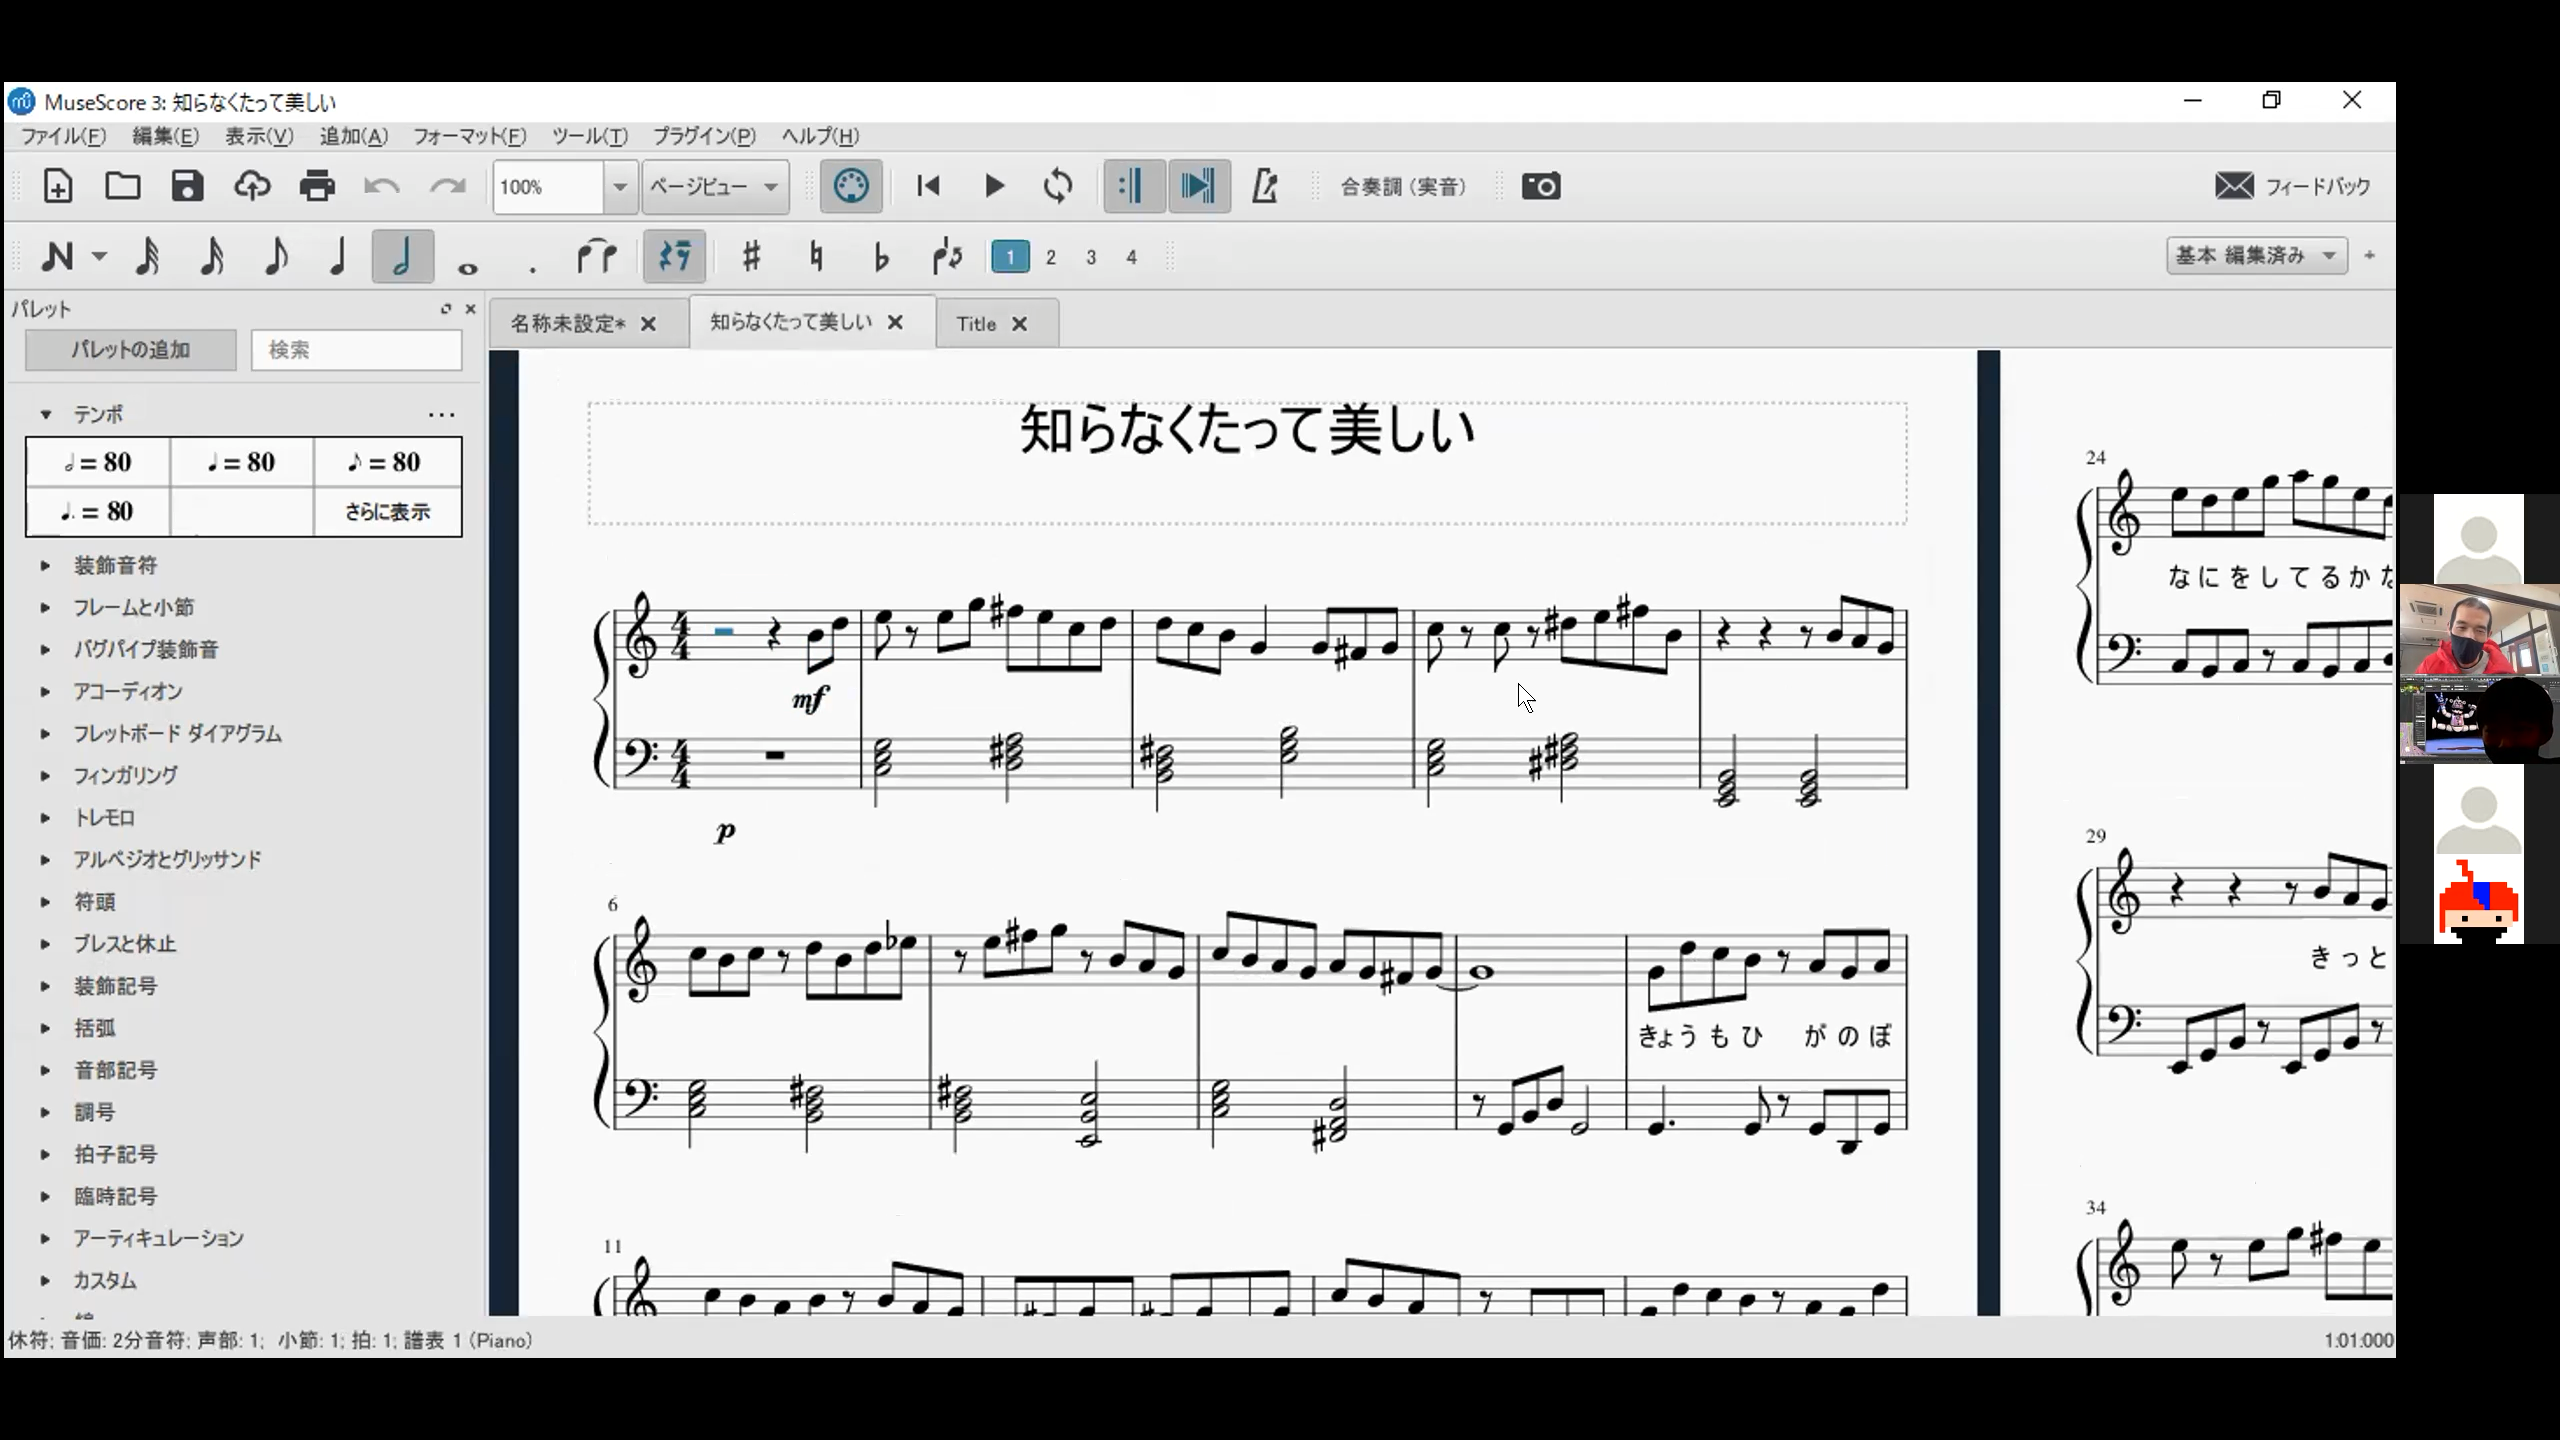The width and height of the screenshot is (2560, 1440).
Task: Close the 知らなくたって美しい tab
Action: (895, 322)
